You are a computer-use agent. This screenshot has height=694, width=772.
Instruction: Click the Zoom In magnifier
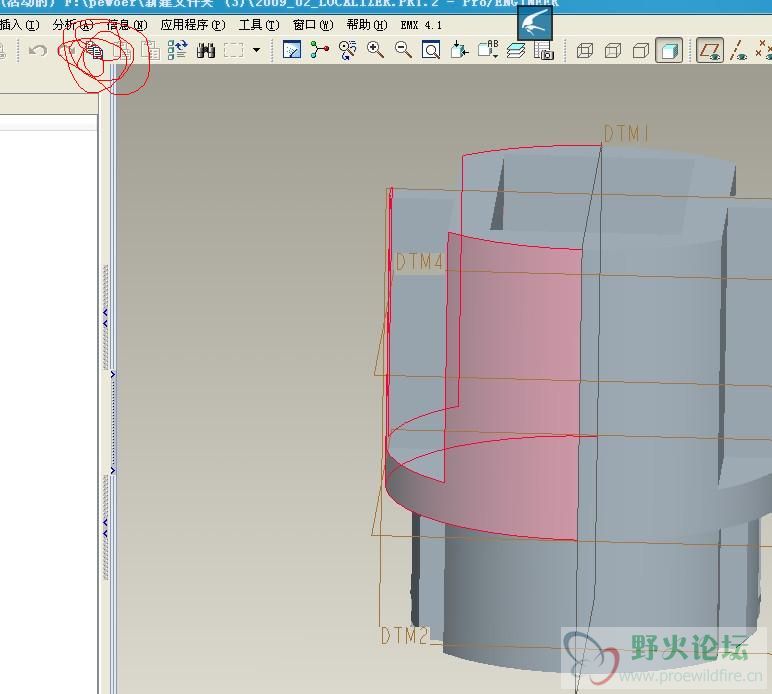(x=375, y=50)
